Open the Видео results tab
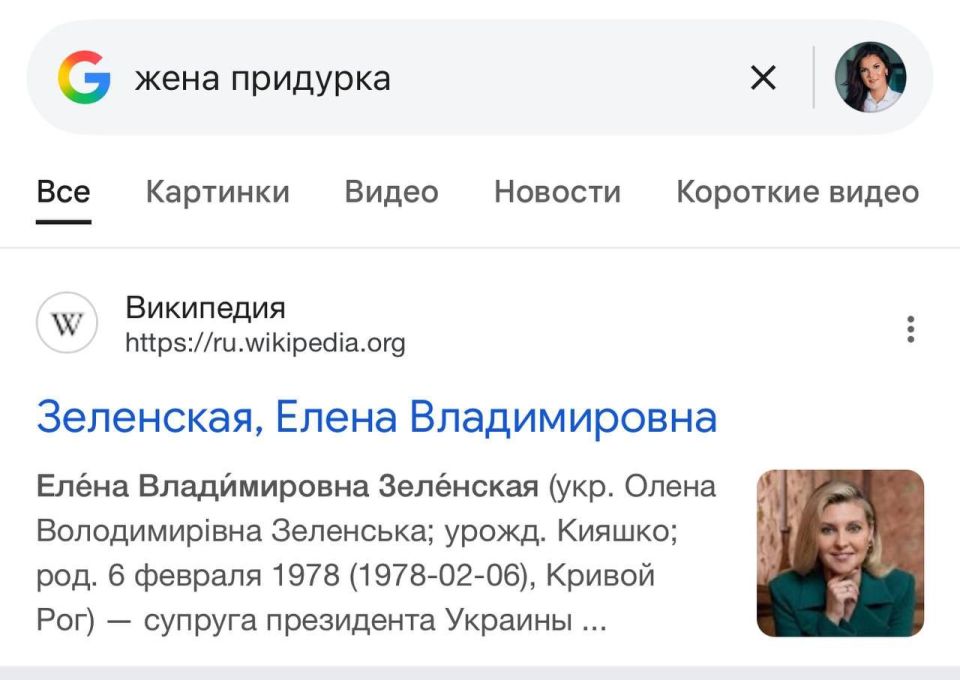960x680 pixels. [392, 192]
